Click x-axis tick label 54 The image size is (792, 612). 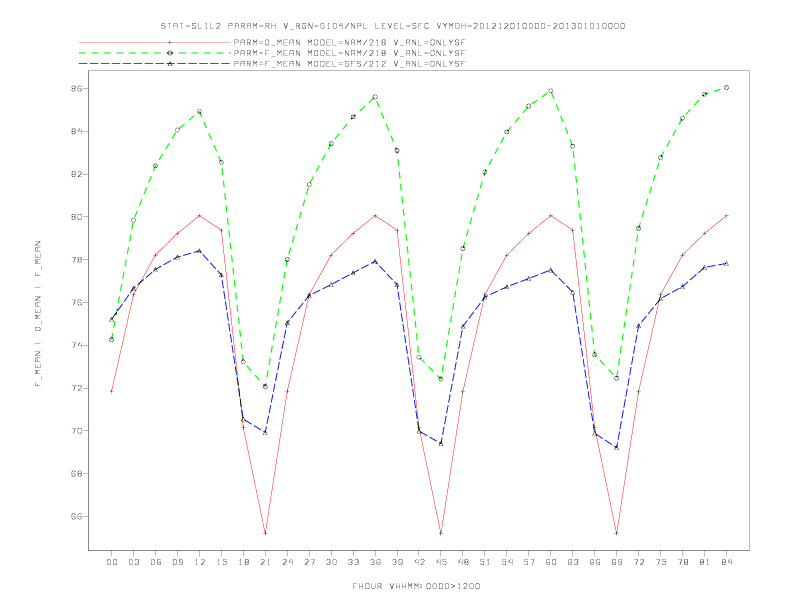pos(507,562)
